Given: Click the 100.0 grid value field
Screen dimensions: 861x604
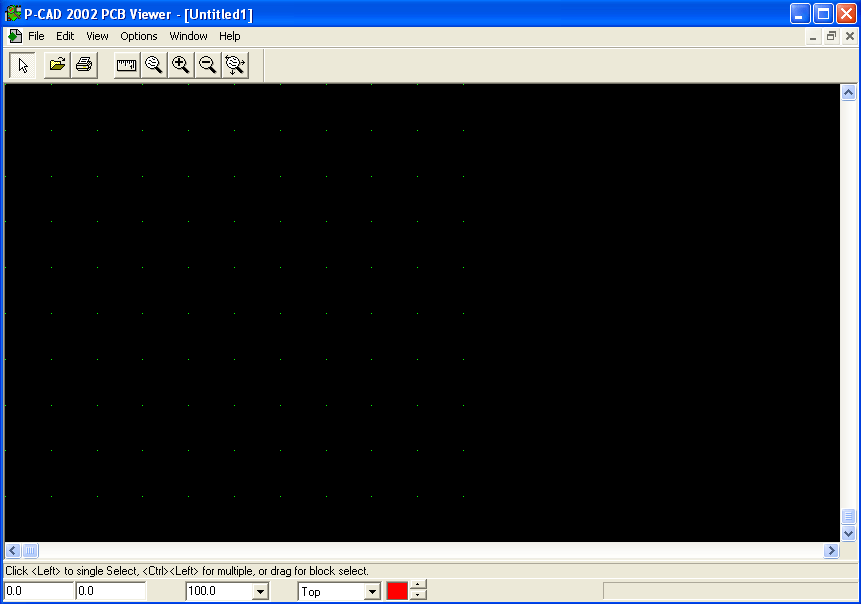Looking at the screenshot, I should click(220, 591).
